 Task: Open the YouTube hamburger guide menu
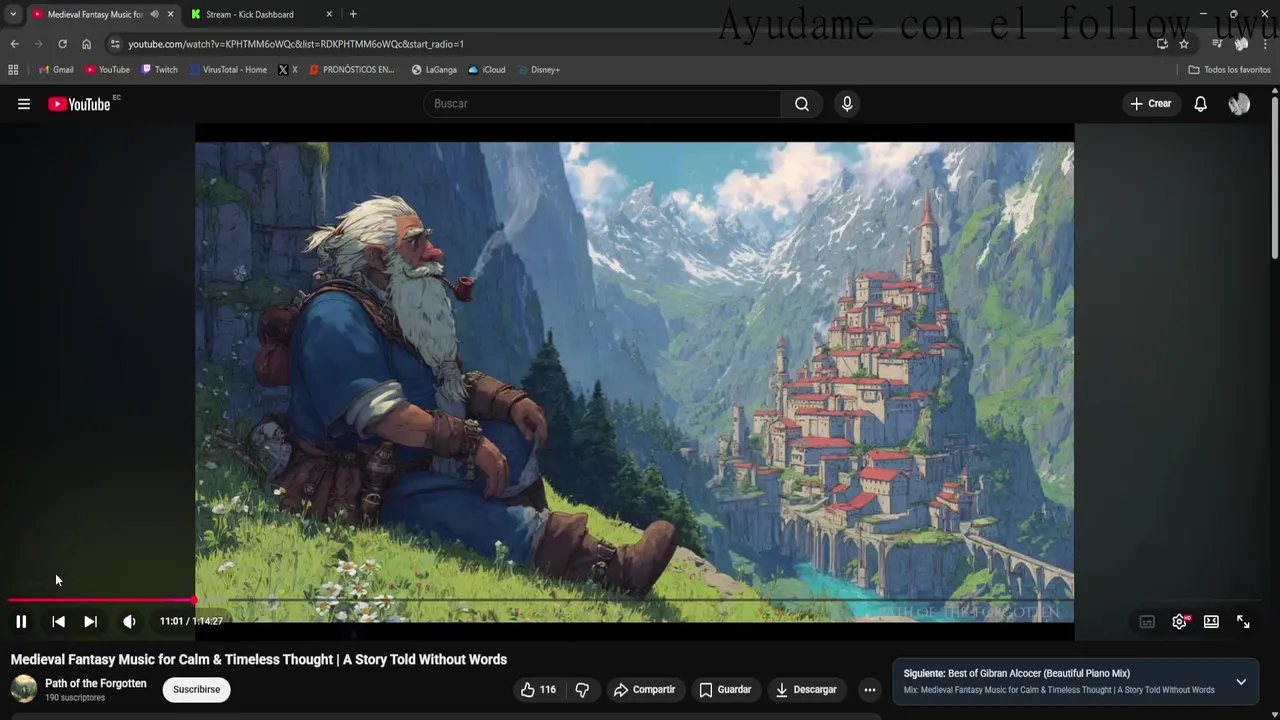24,104
